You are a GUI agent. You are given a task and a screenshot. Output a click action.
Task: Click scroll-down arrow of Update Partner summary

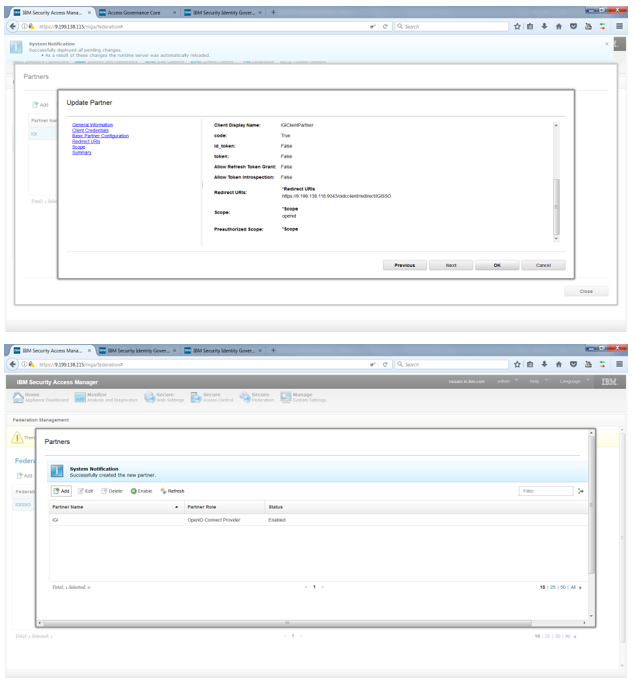556,239
